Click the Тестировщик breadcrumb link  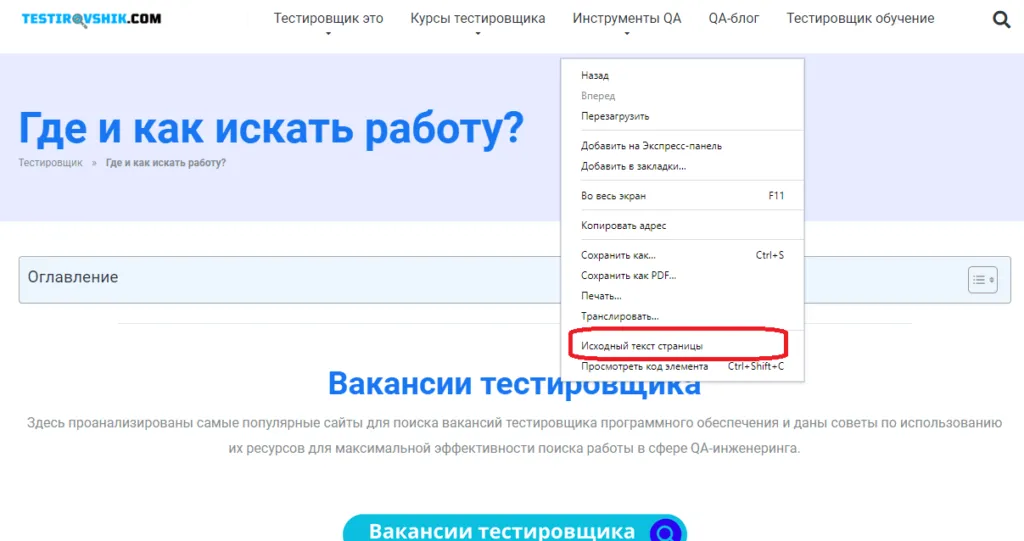pyautogui.click(x=50, y=163)
